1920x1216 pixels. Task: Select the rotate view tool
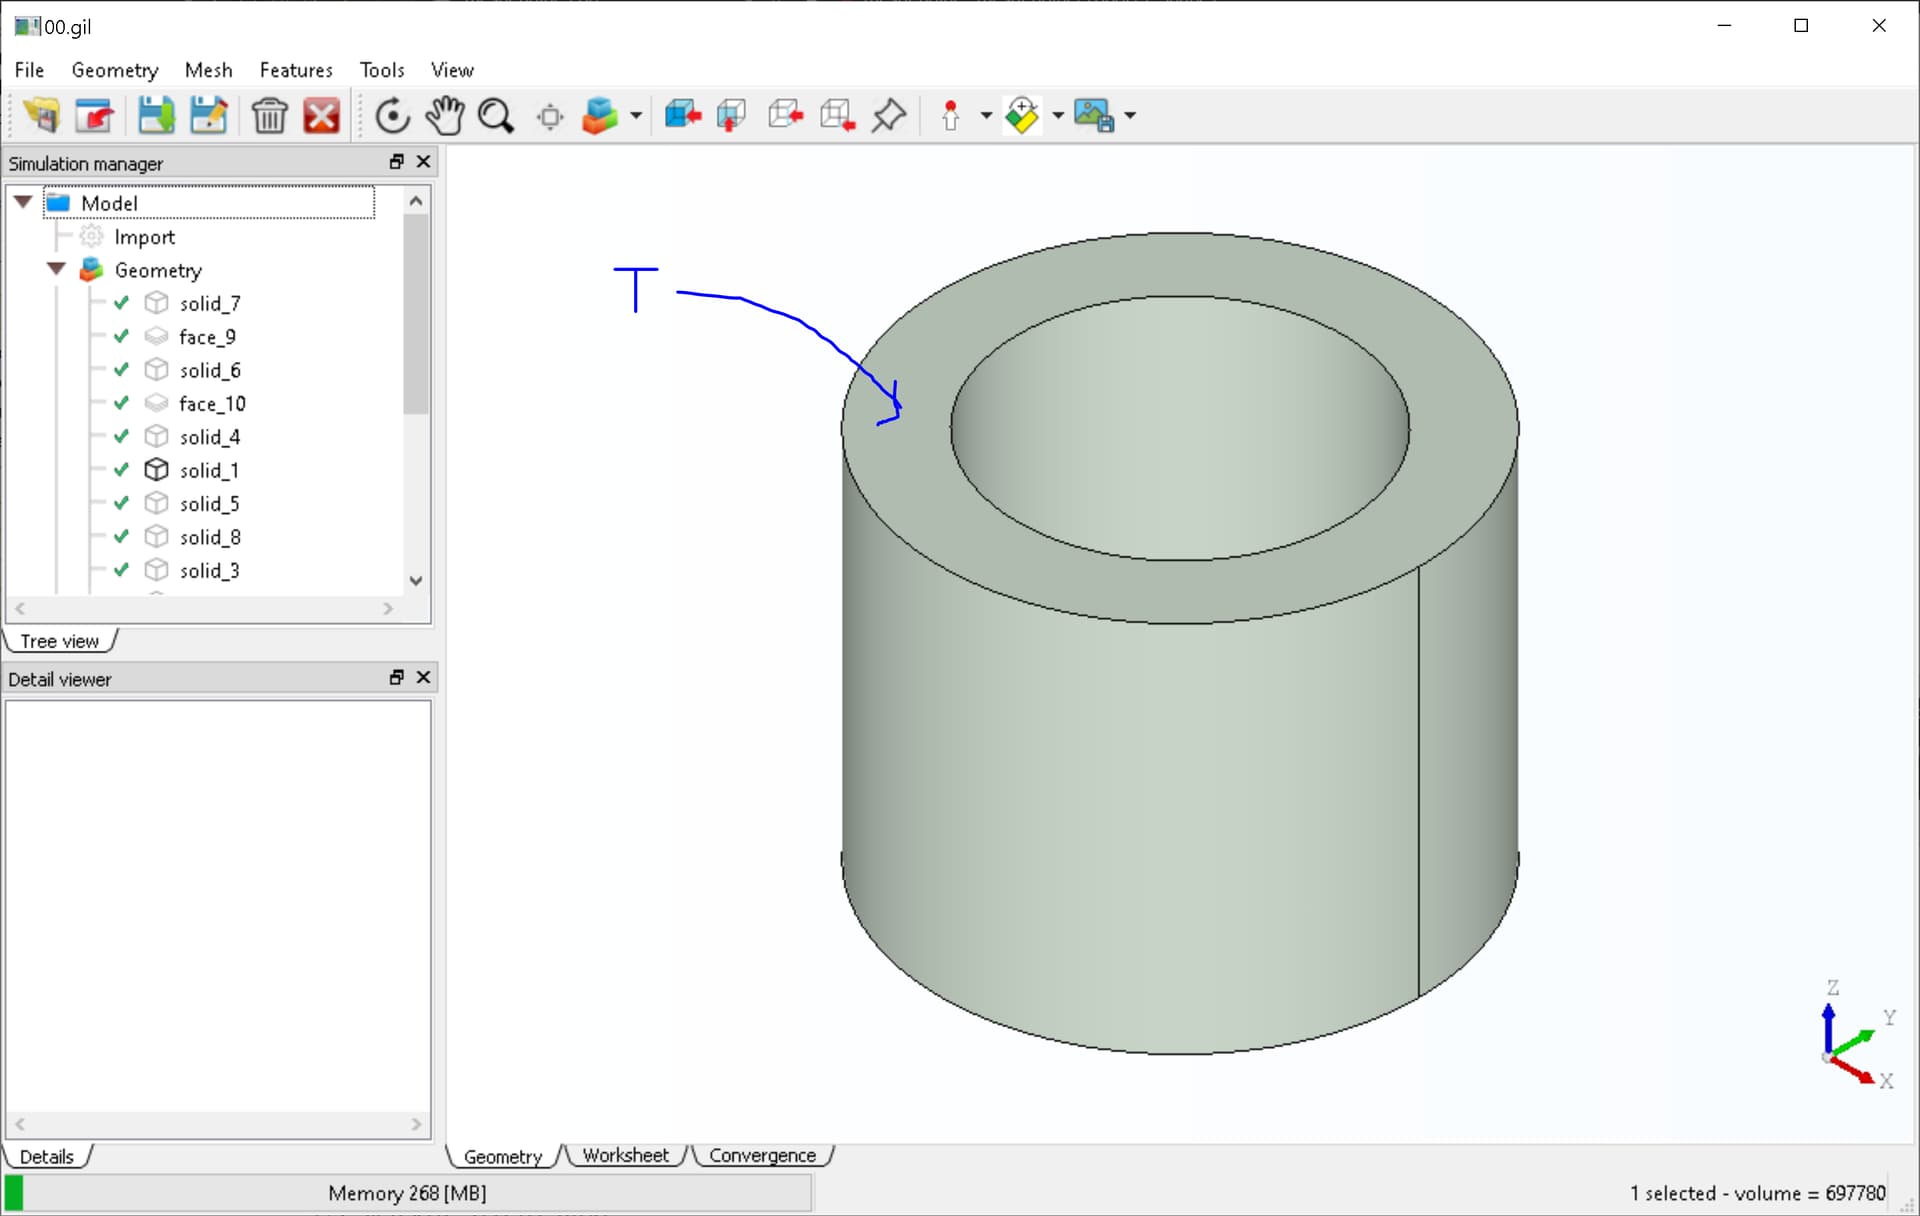[x=392, y=116]
